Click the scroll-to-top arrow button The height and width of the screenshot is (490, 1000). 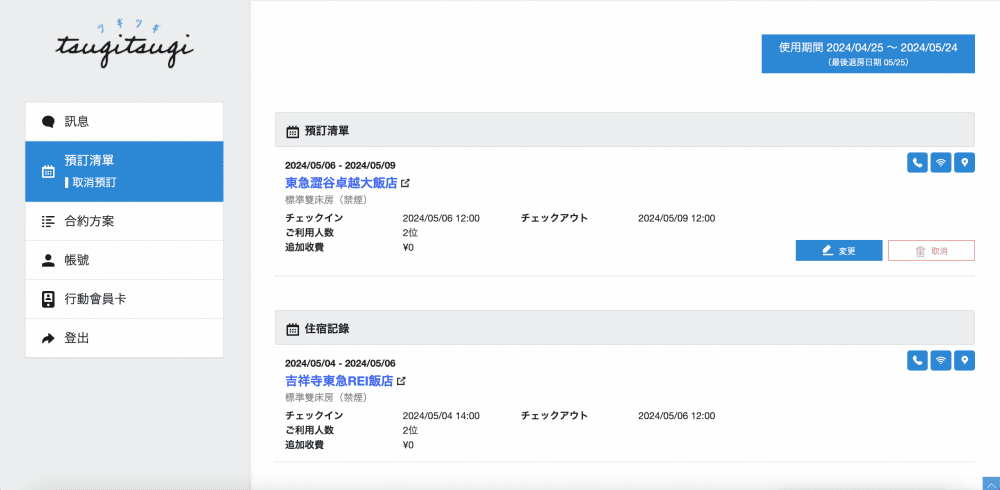click(990, 483)
